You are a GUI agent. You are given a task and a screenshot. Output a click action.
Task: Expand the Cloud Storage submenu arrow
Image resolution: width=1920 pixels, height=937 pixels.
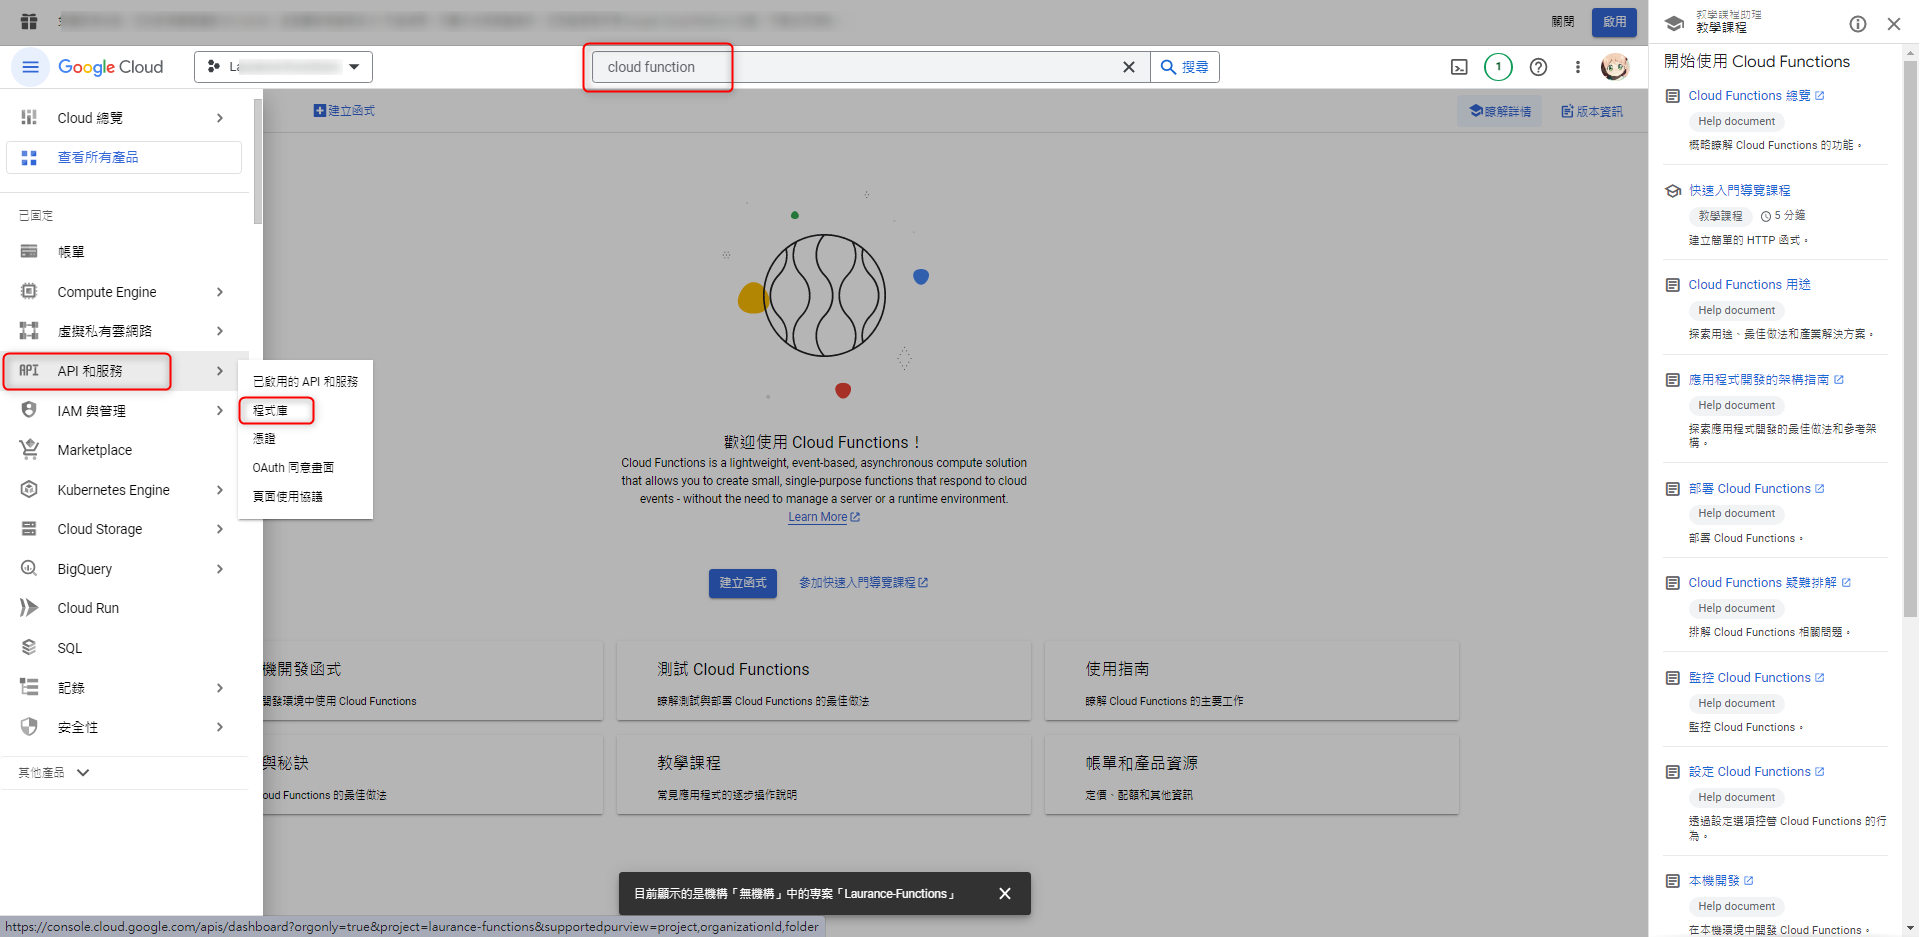click(x=220, y=529)
